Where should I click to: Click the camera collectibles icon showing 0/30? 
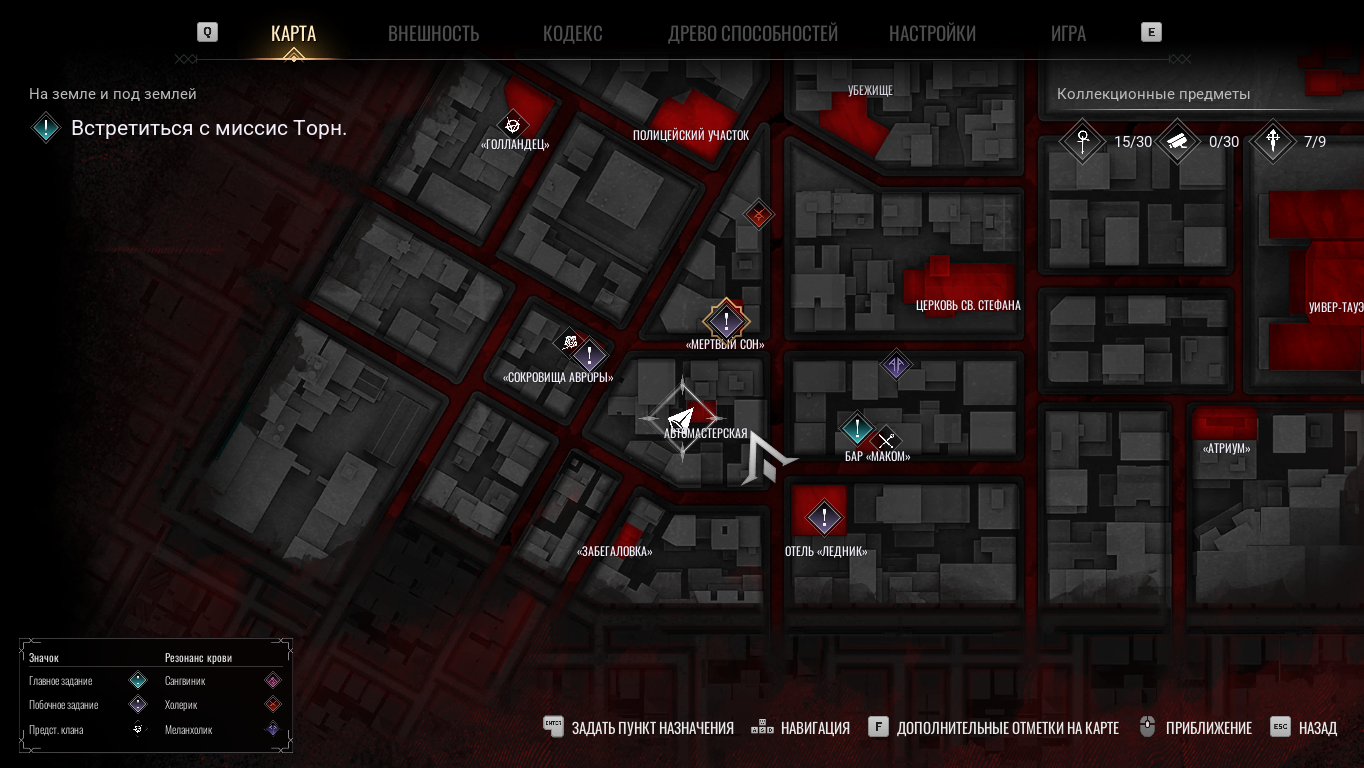pos(1177,141)
